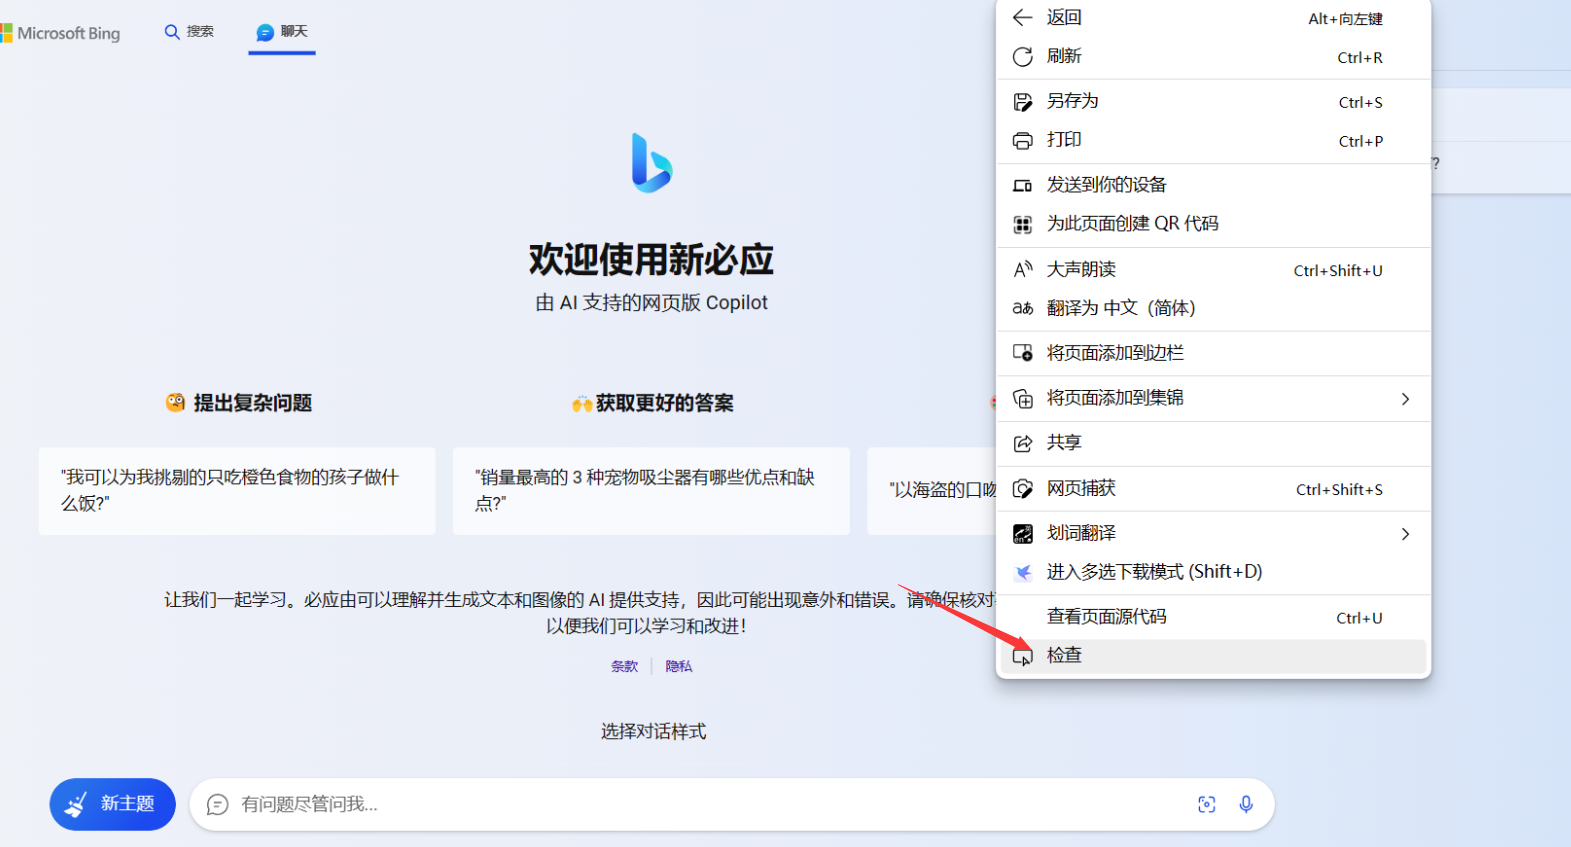Click the QR code icon
This screenshot has height=847, width=1571.
tap(1022, 225)
